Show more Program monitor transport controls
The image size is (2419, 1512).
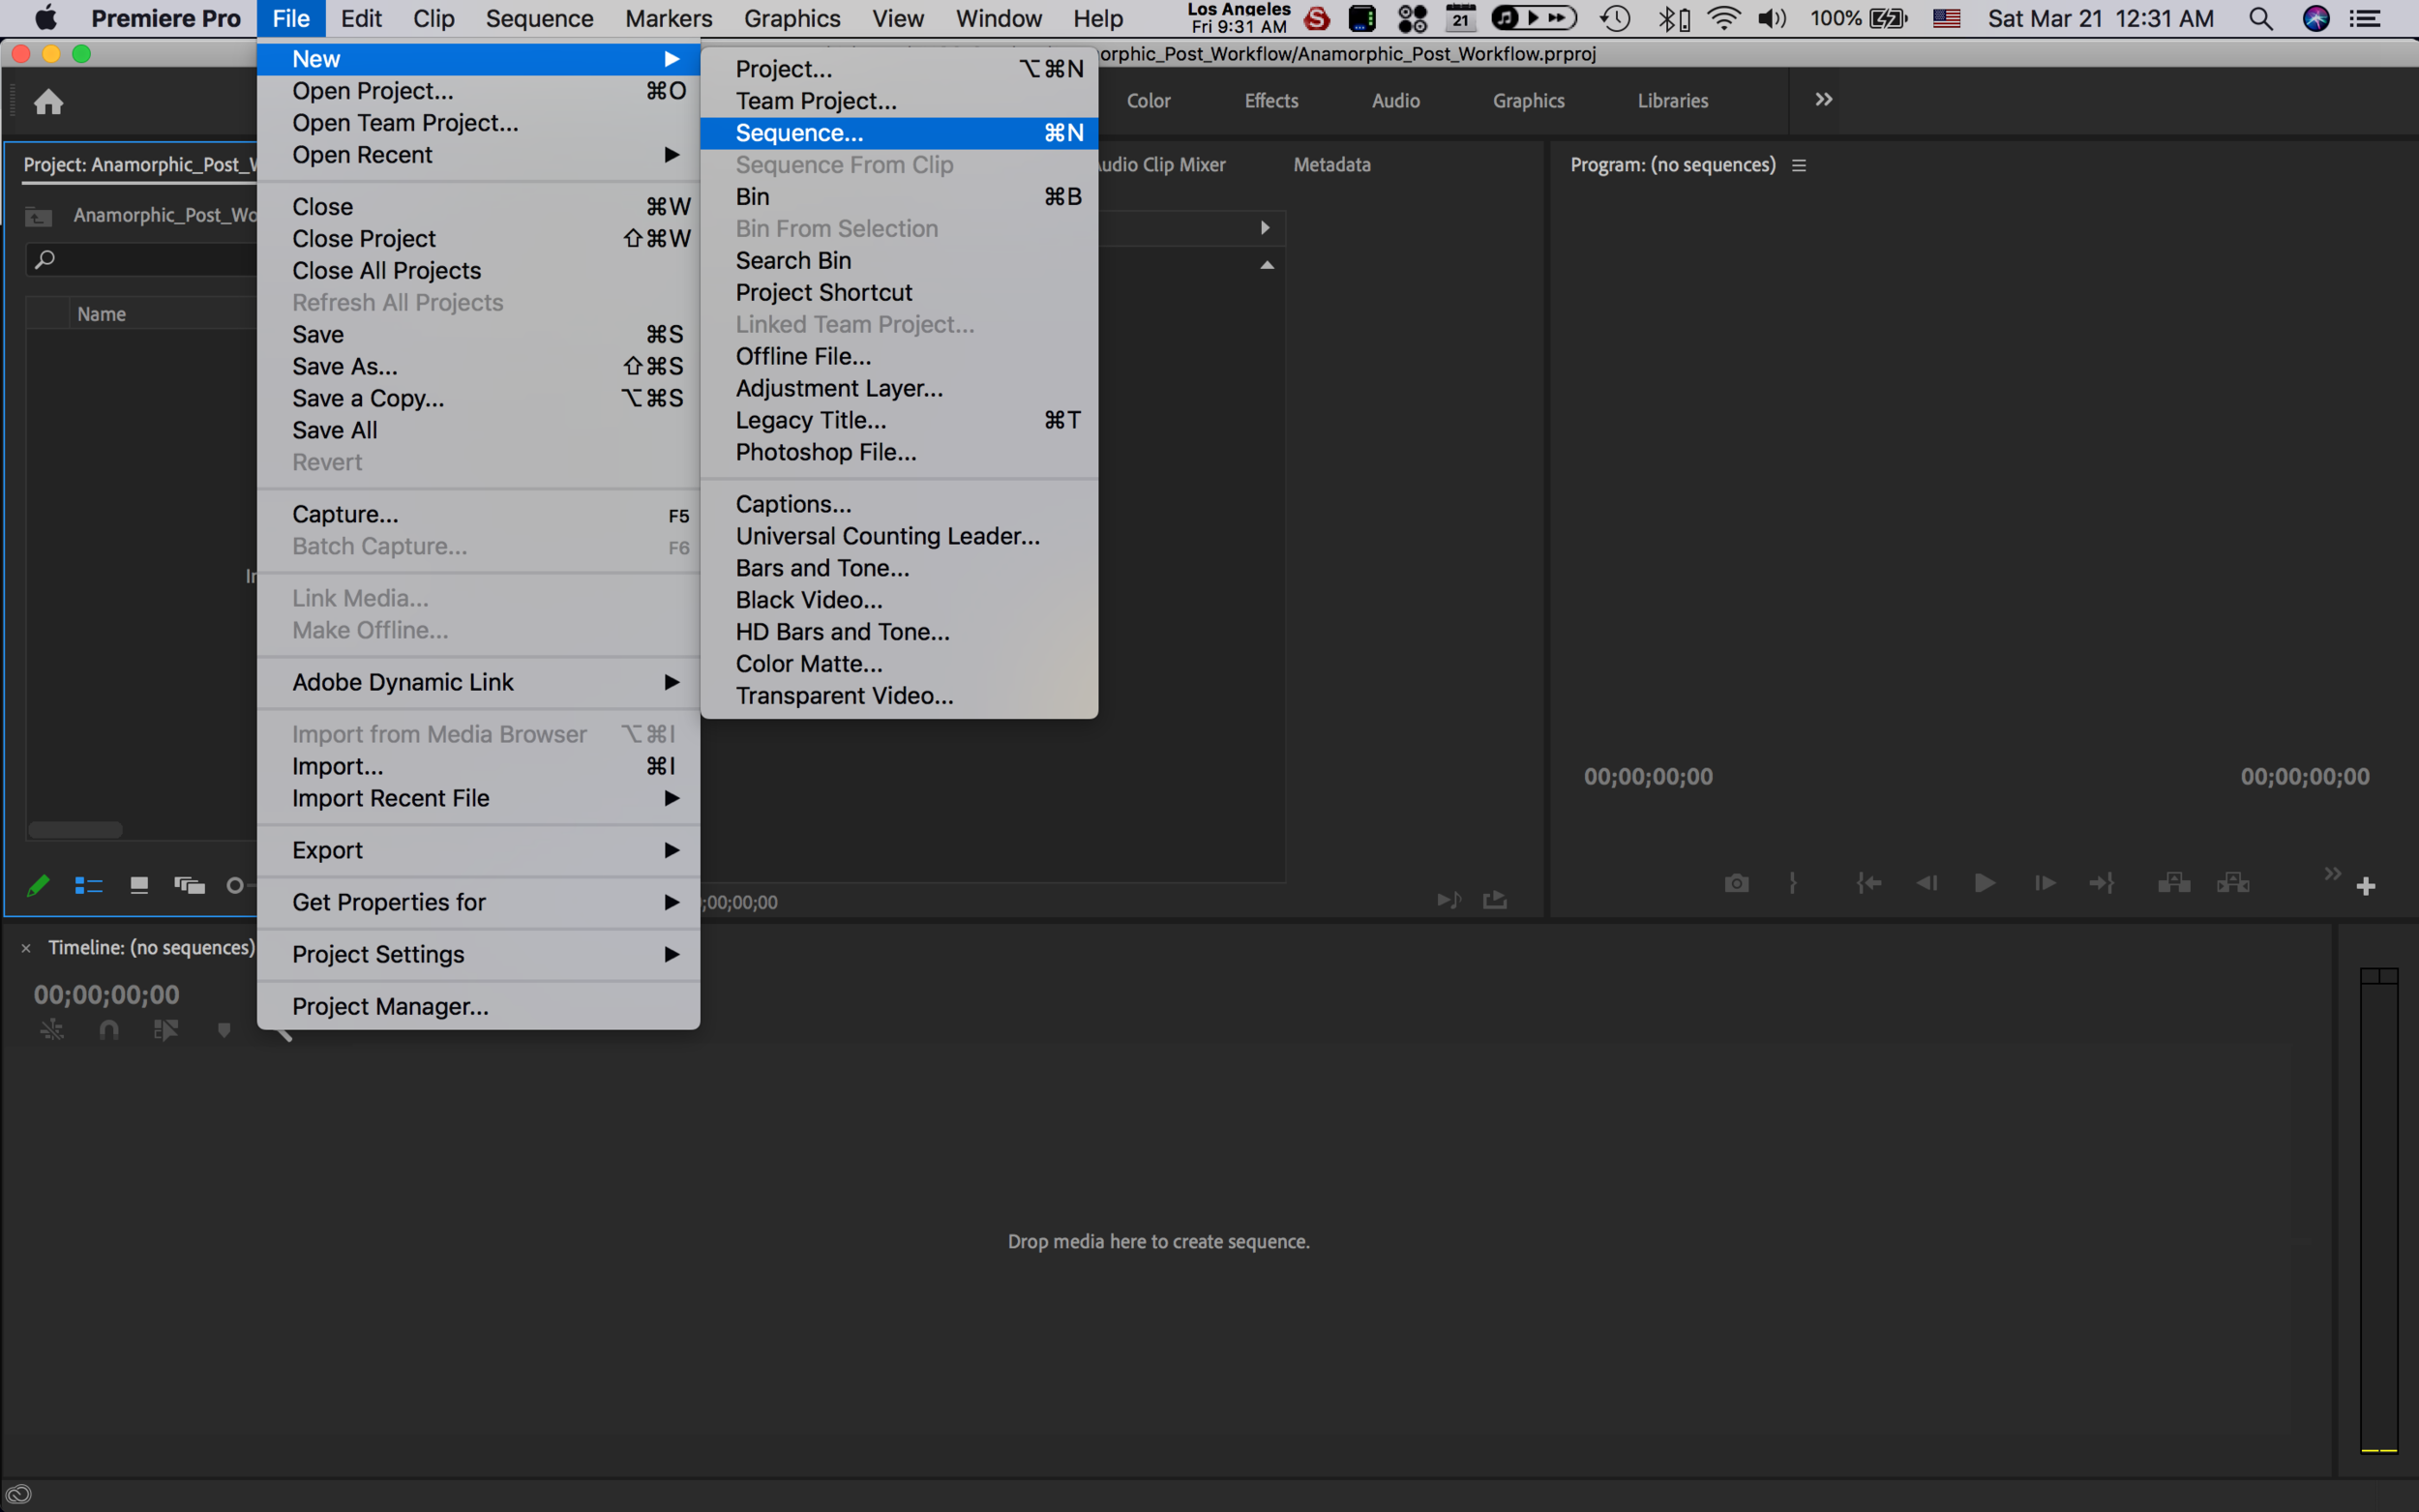[2332, 873]
